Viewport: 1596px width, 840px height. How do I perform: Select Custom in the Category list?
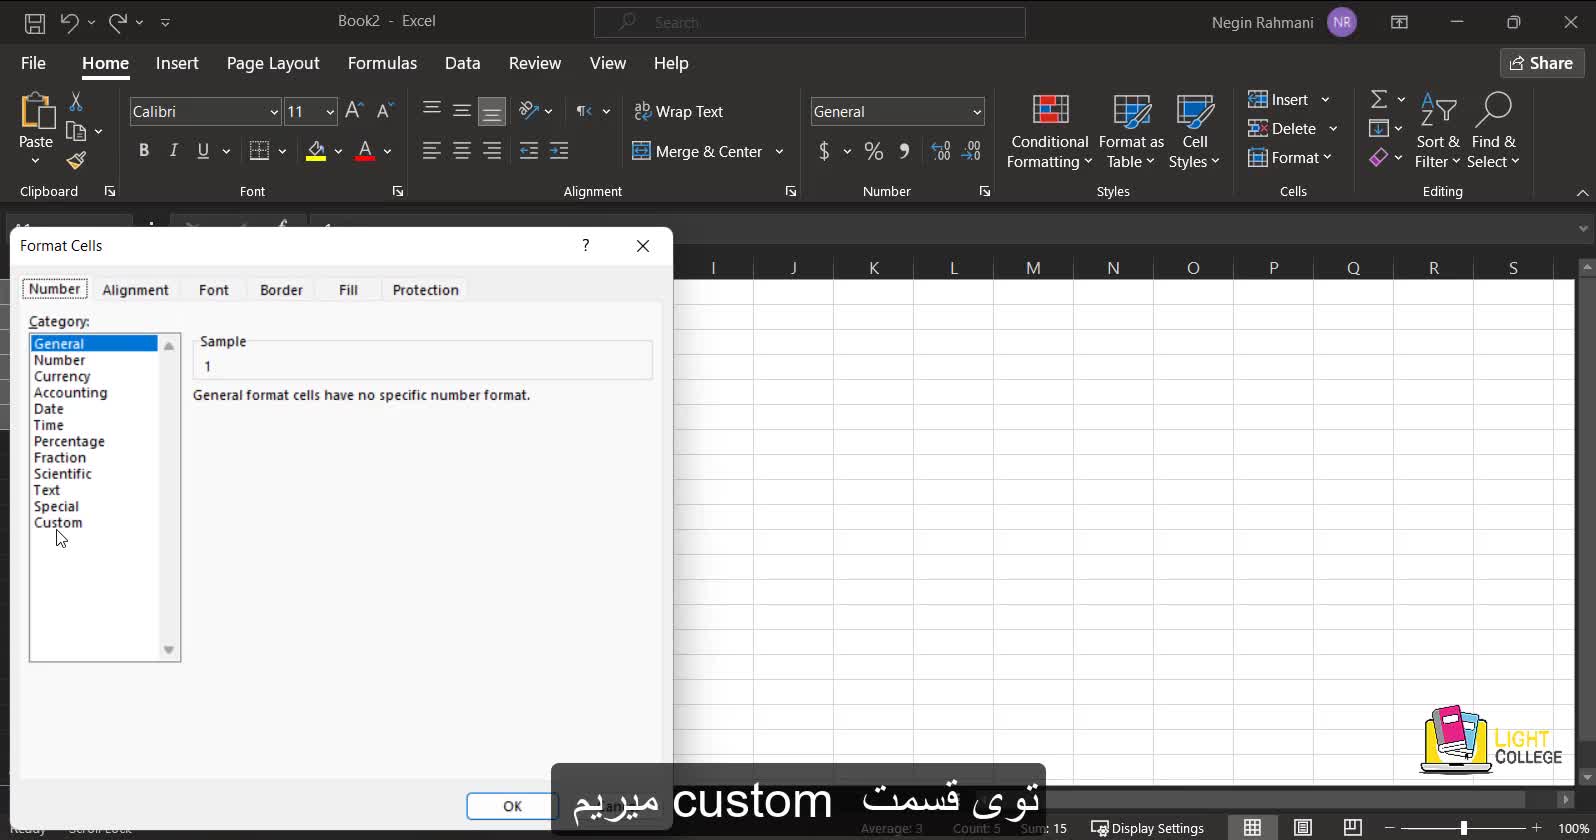(58, 523)
